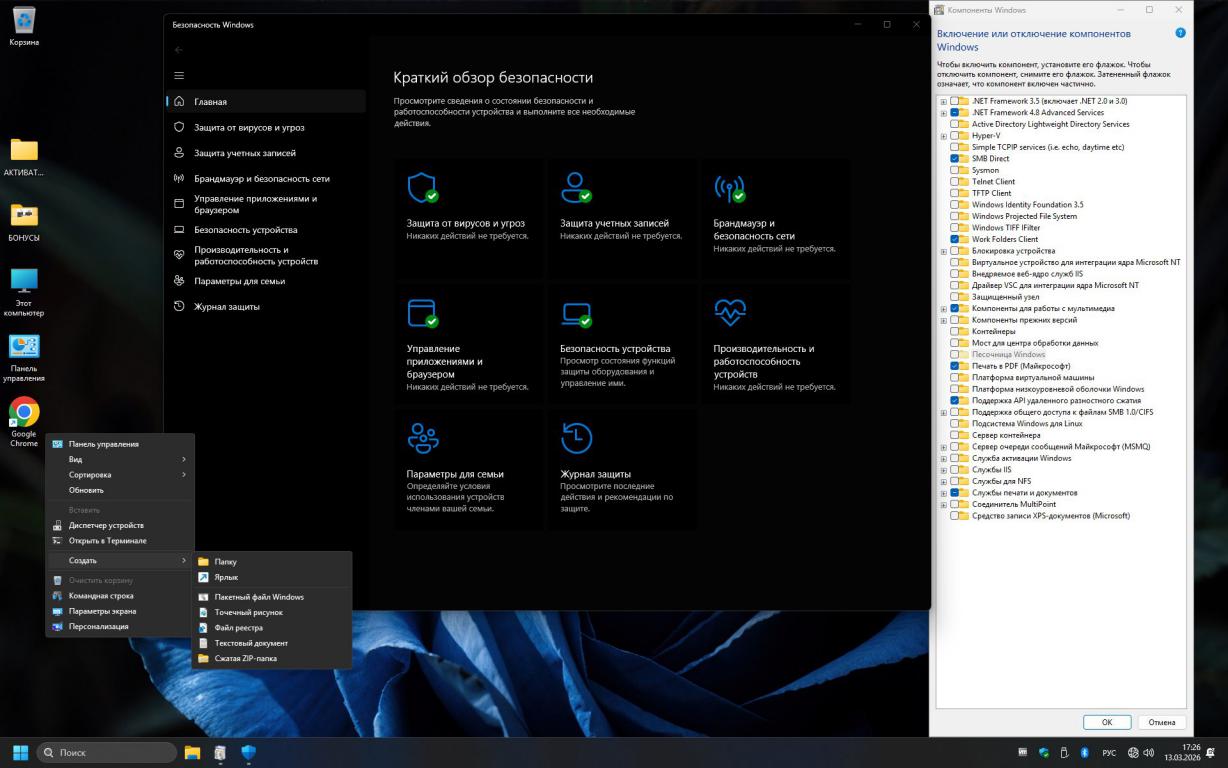1228x768 pixels.
Task: Uncheck the SMB Direct checkbox
Action: (x=955, y=159)
